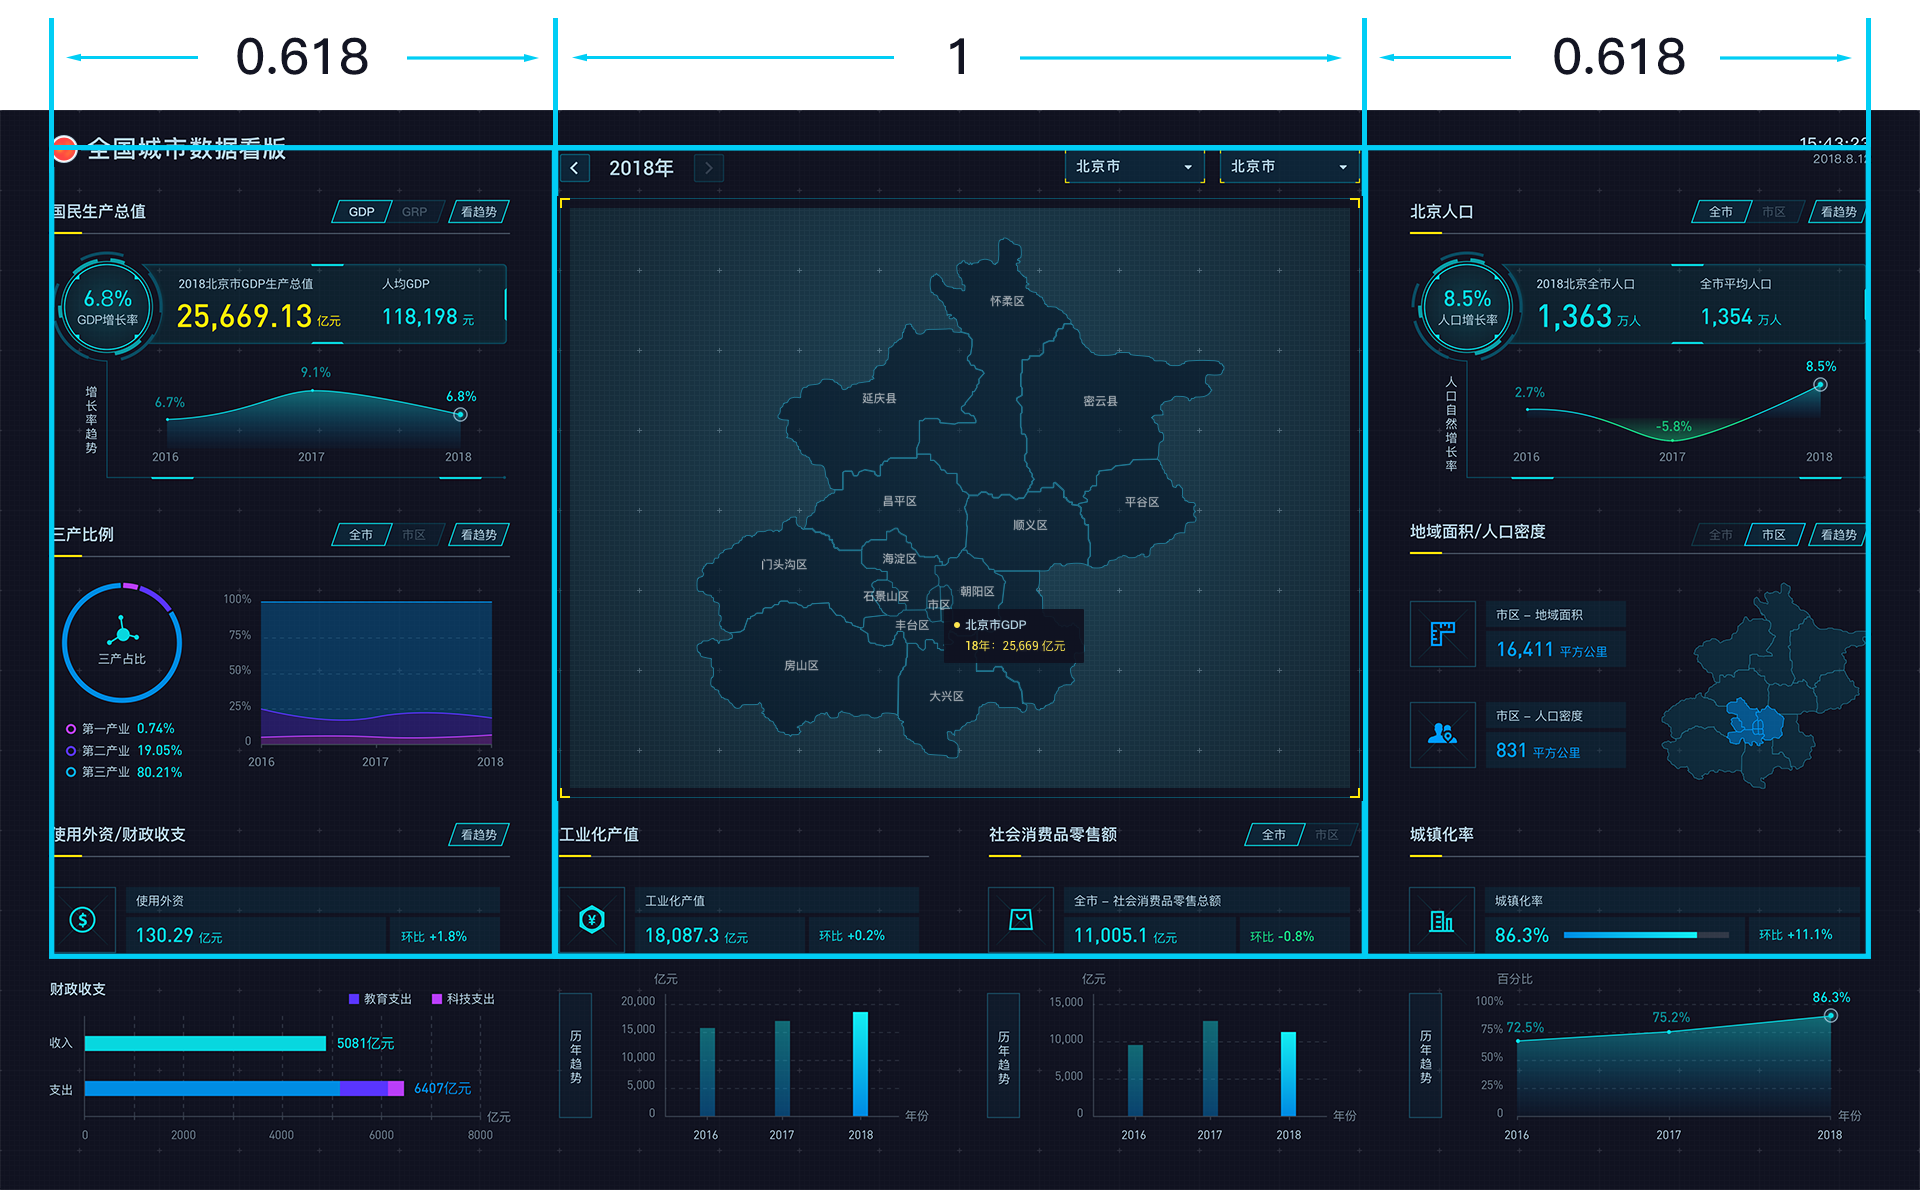The image size is (1920, 1190).
Task: Click the building urbanization rate icon
Action: 1441,920
